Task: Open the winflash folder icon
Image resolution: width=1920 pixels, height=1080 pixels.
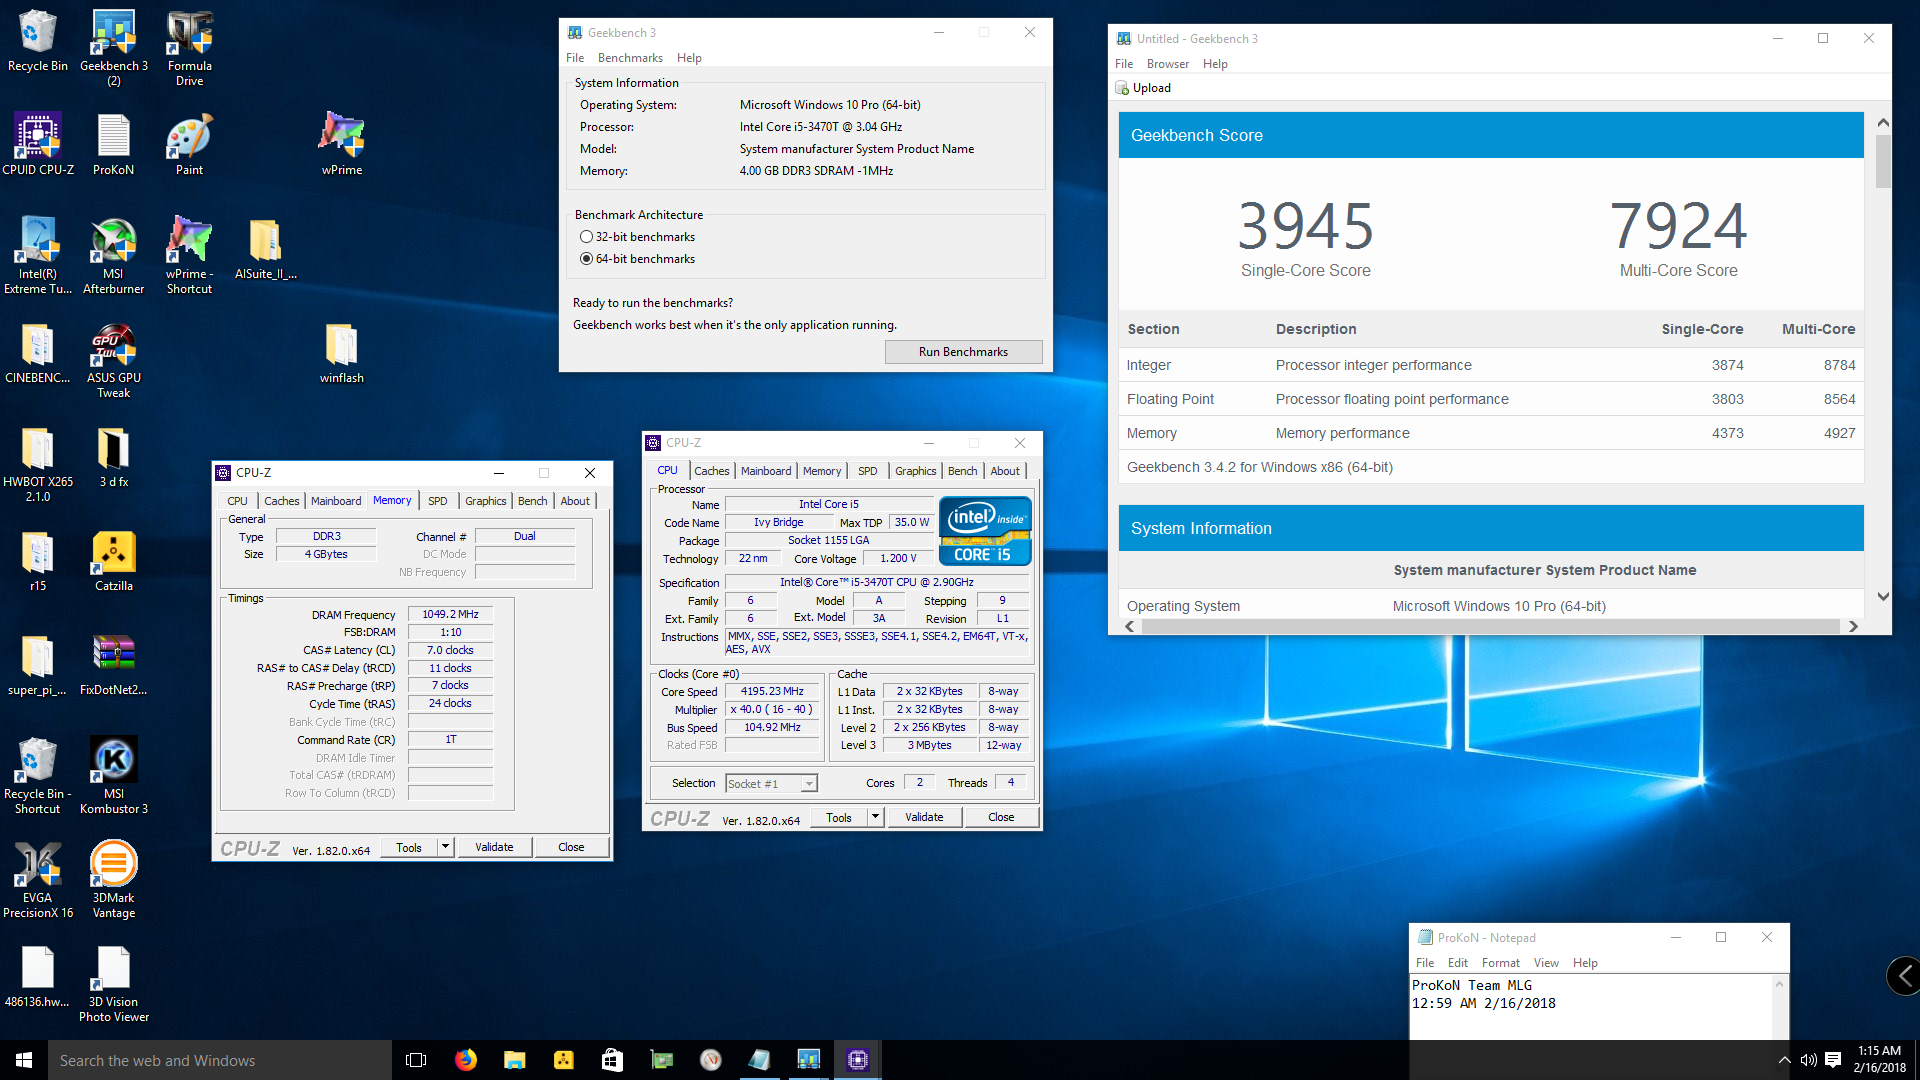Action: [x=342, y=352]
